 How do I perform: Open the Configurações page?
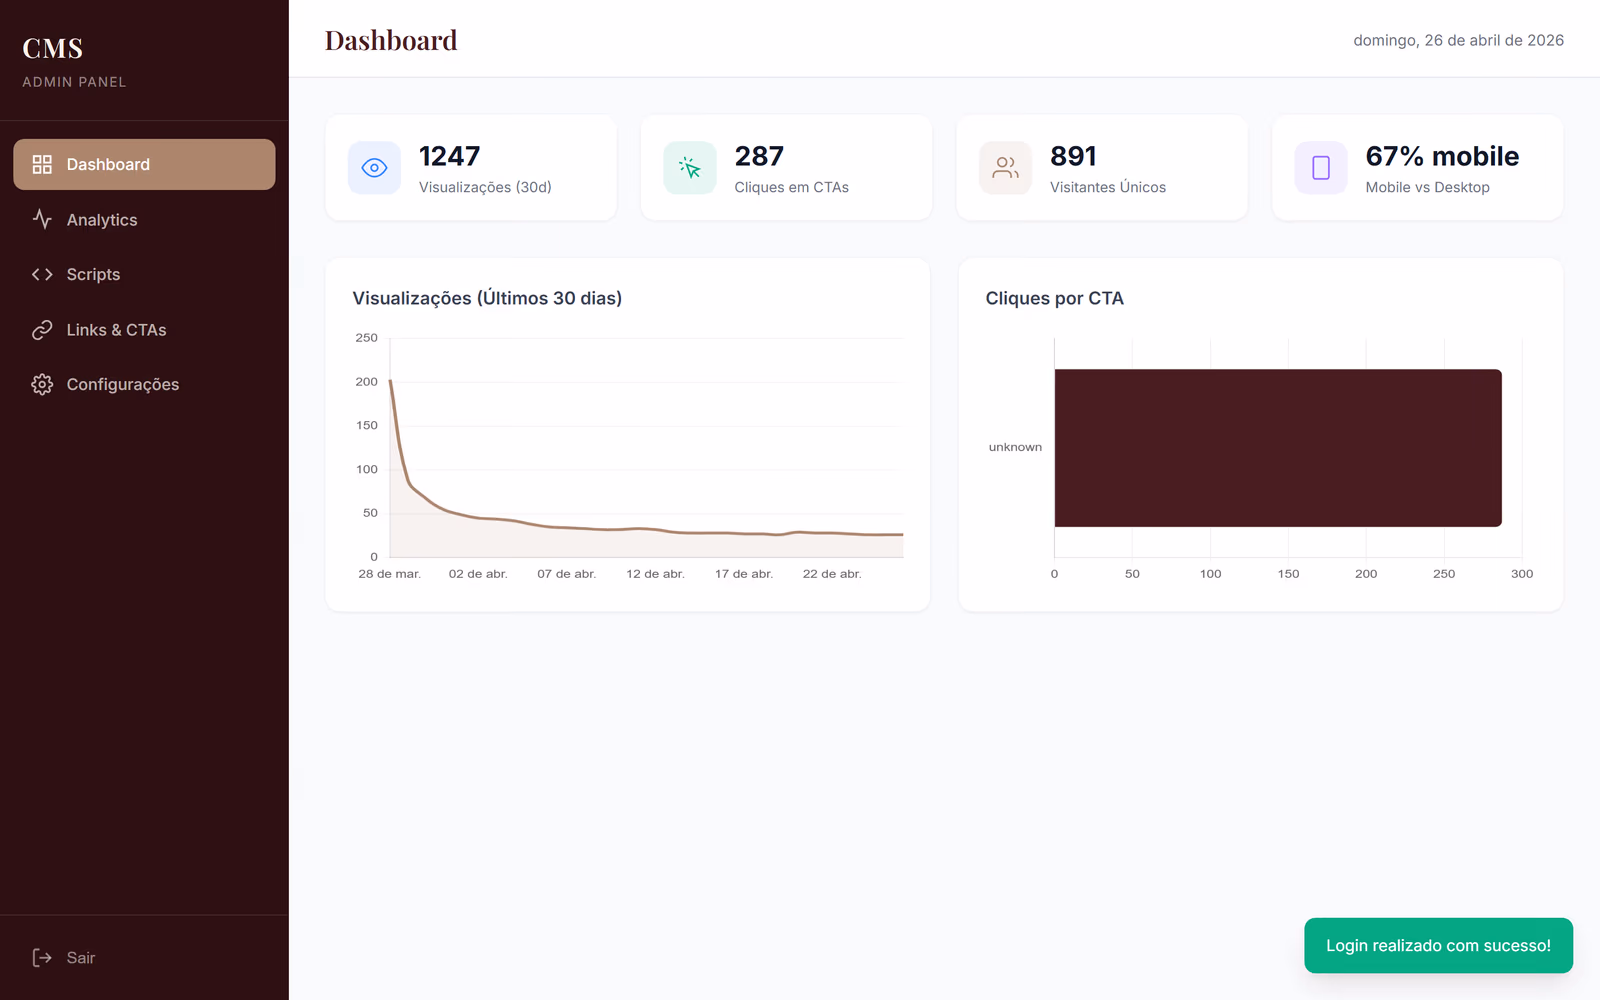122,384
